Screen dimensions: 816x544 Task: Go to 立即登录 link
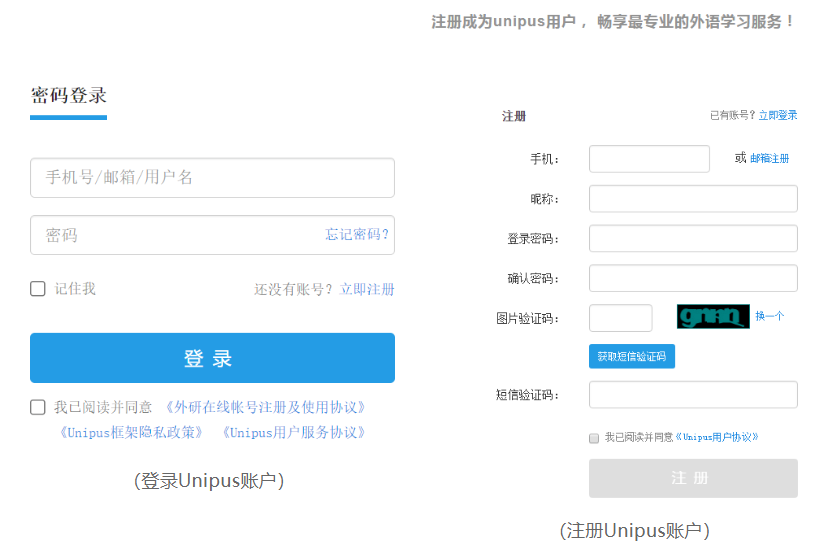[777, 116]
